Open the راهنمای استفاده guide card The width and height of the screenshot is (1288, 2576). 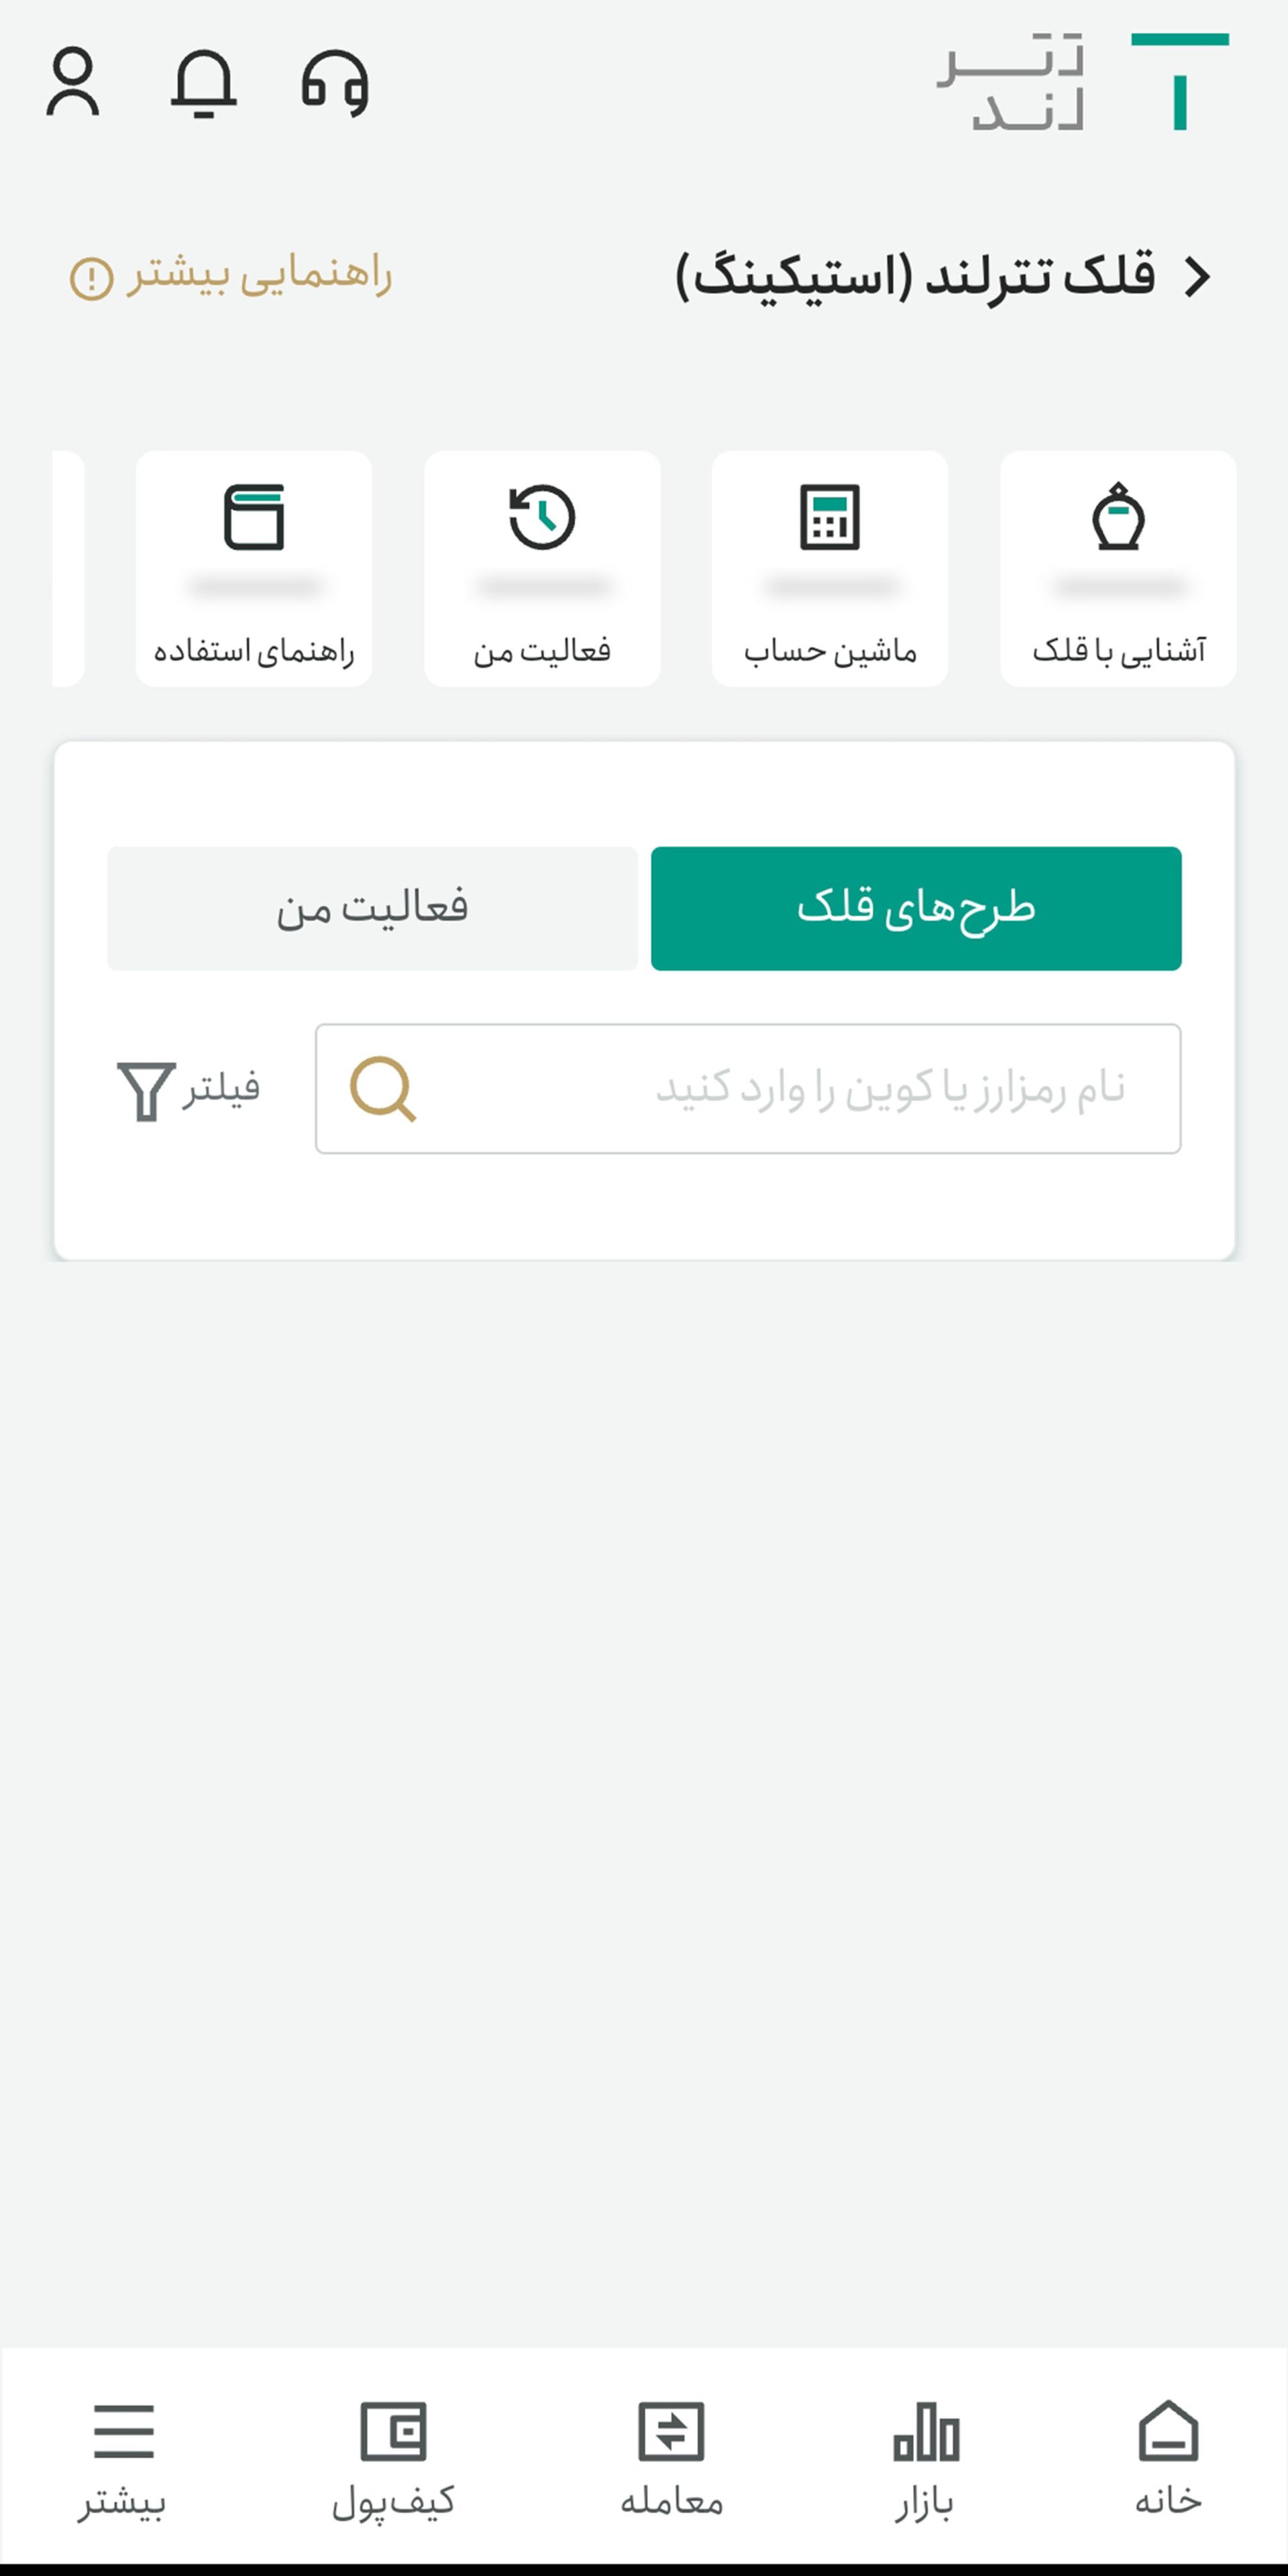point(254,568)
